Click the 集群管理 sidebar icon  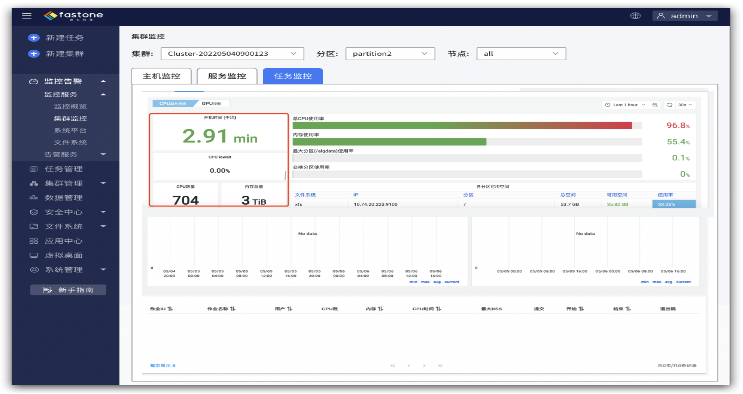pos(34,183)
